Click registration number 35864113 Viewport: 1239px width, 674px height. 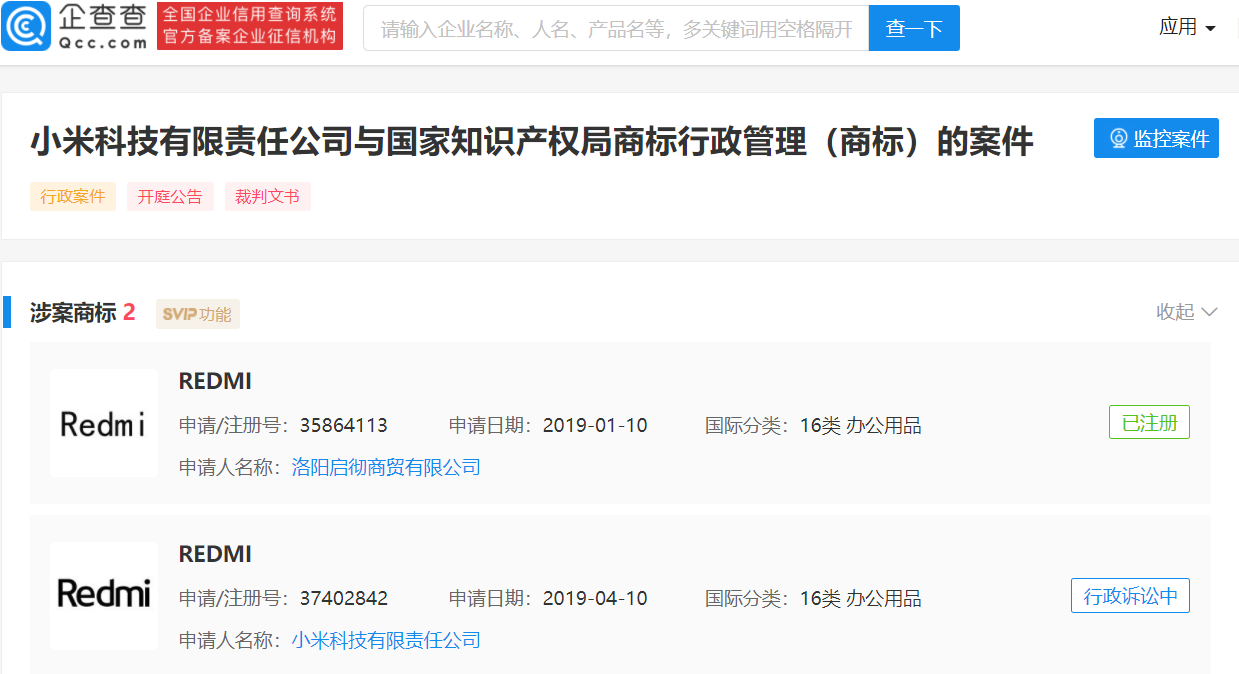coord(343,426)
